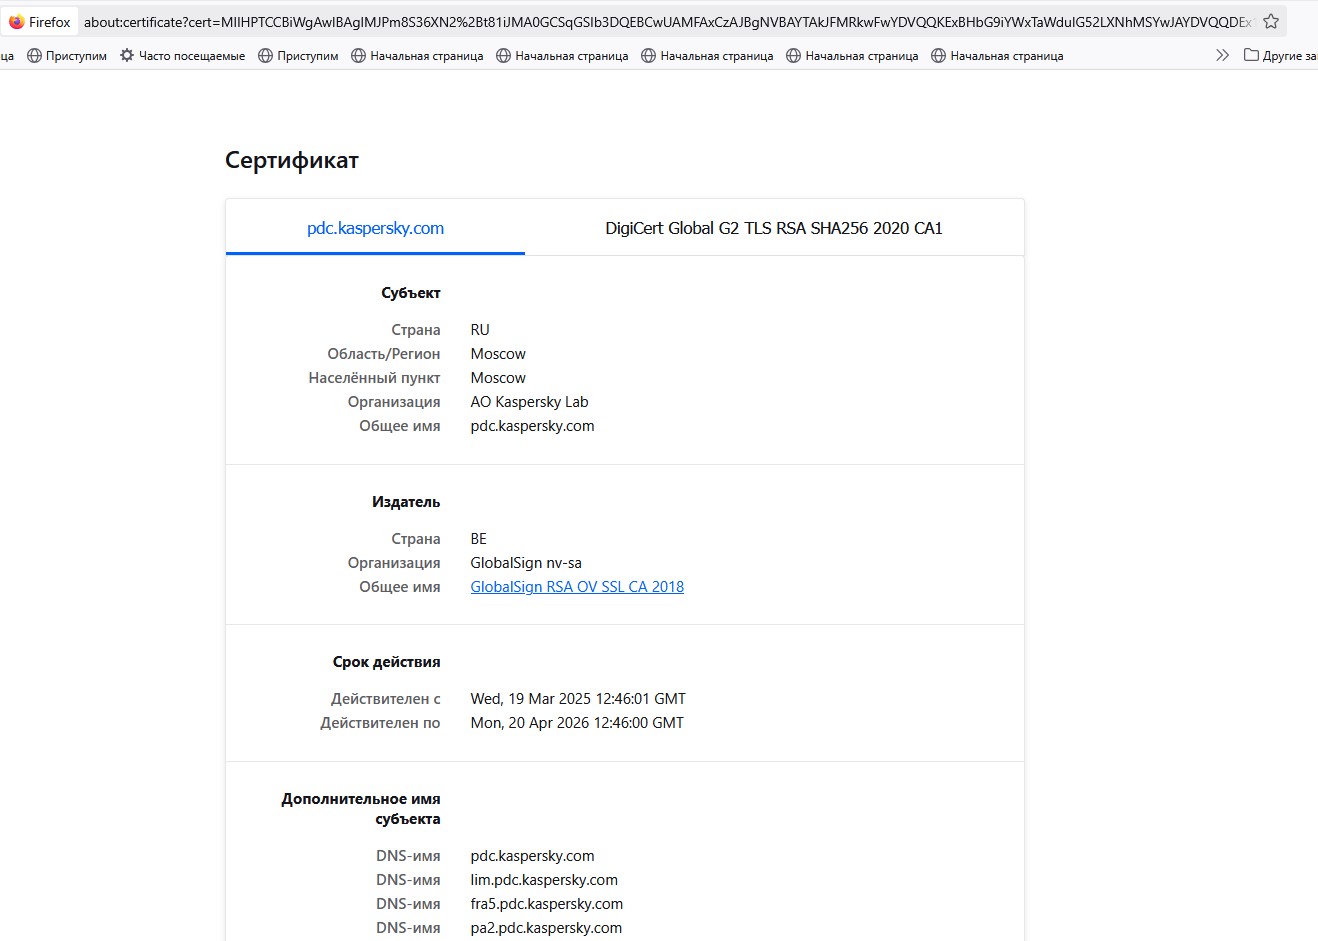
Task: Open the second "Начальная страница" bookmark
Action: coord(562,56)
